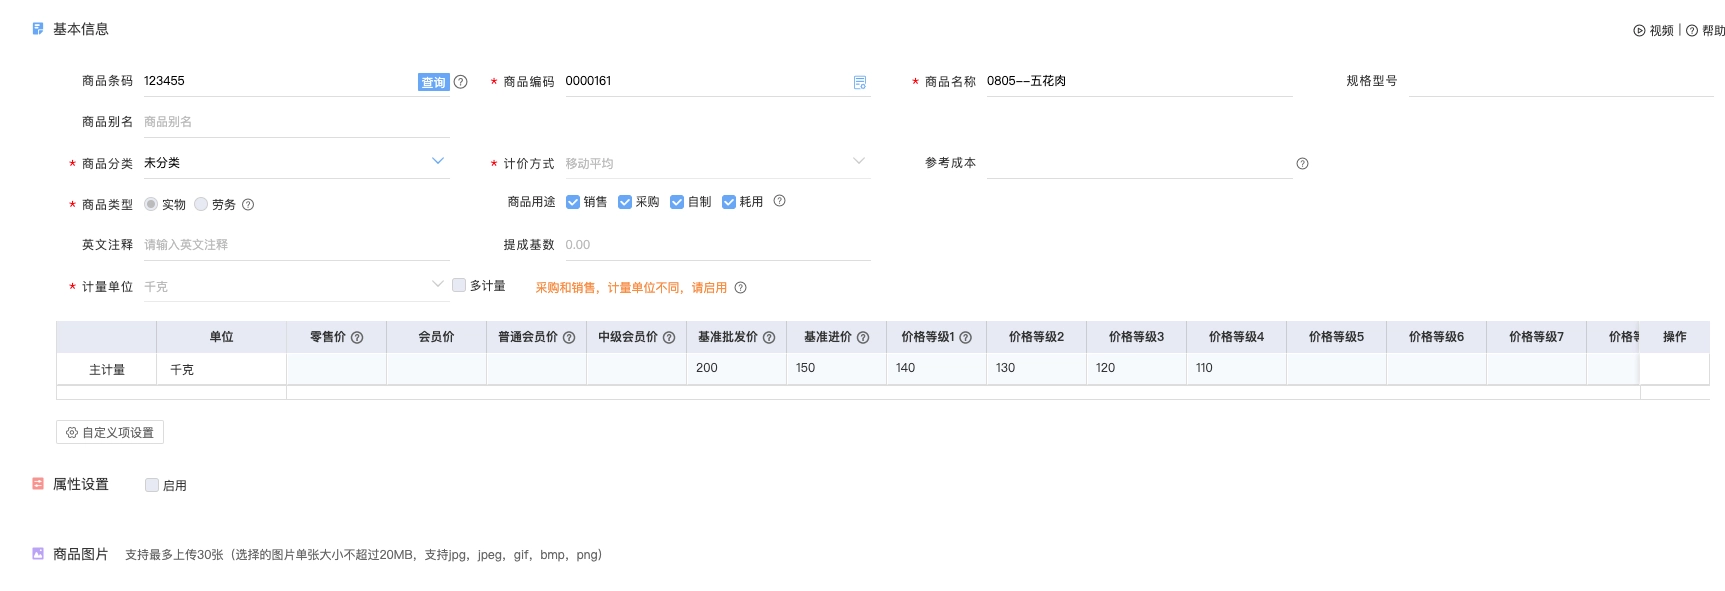Click help icon next to 基准批发价 header
This screenshot has height=591, width=1725.
769,338
